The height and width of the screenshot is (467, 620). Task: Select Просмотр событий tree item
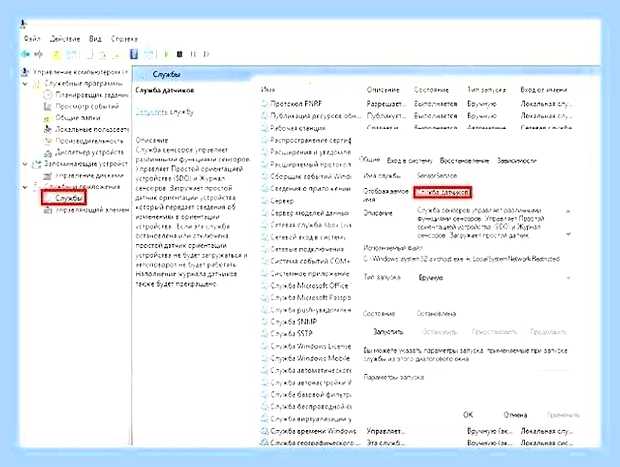coord(87,106)
